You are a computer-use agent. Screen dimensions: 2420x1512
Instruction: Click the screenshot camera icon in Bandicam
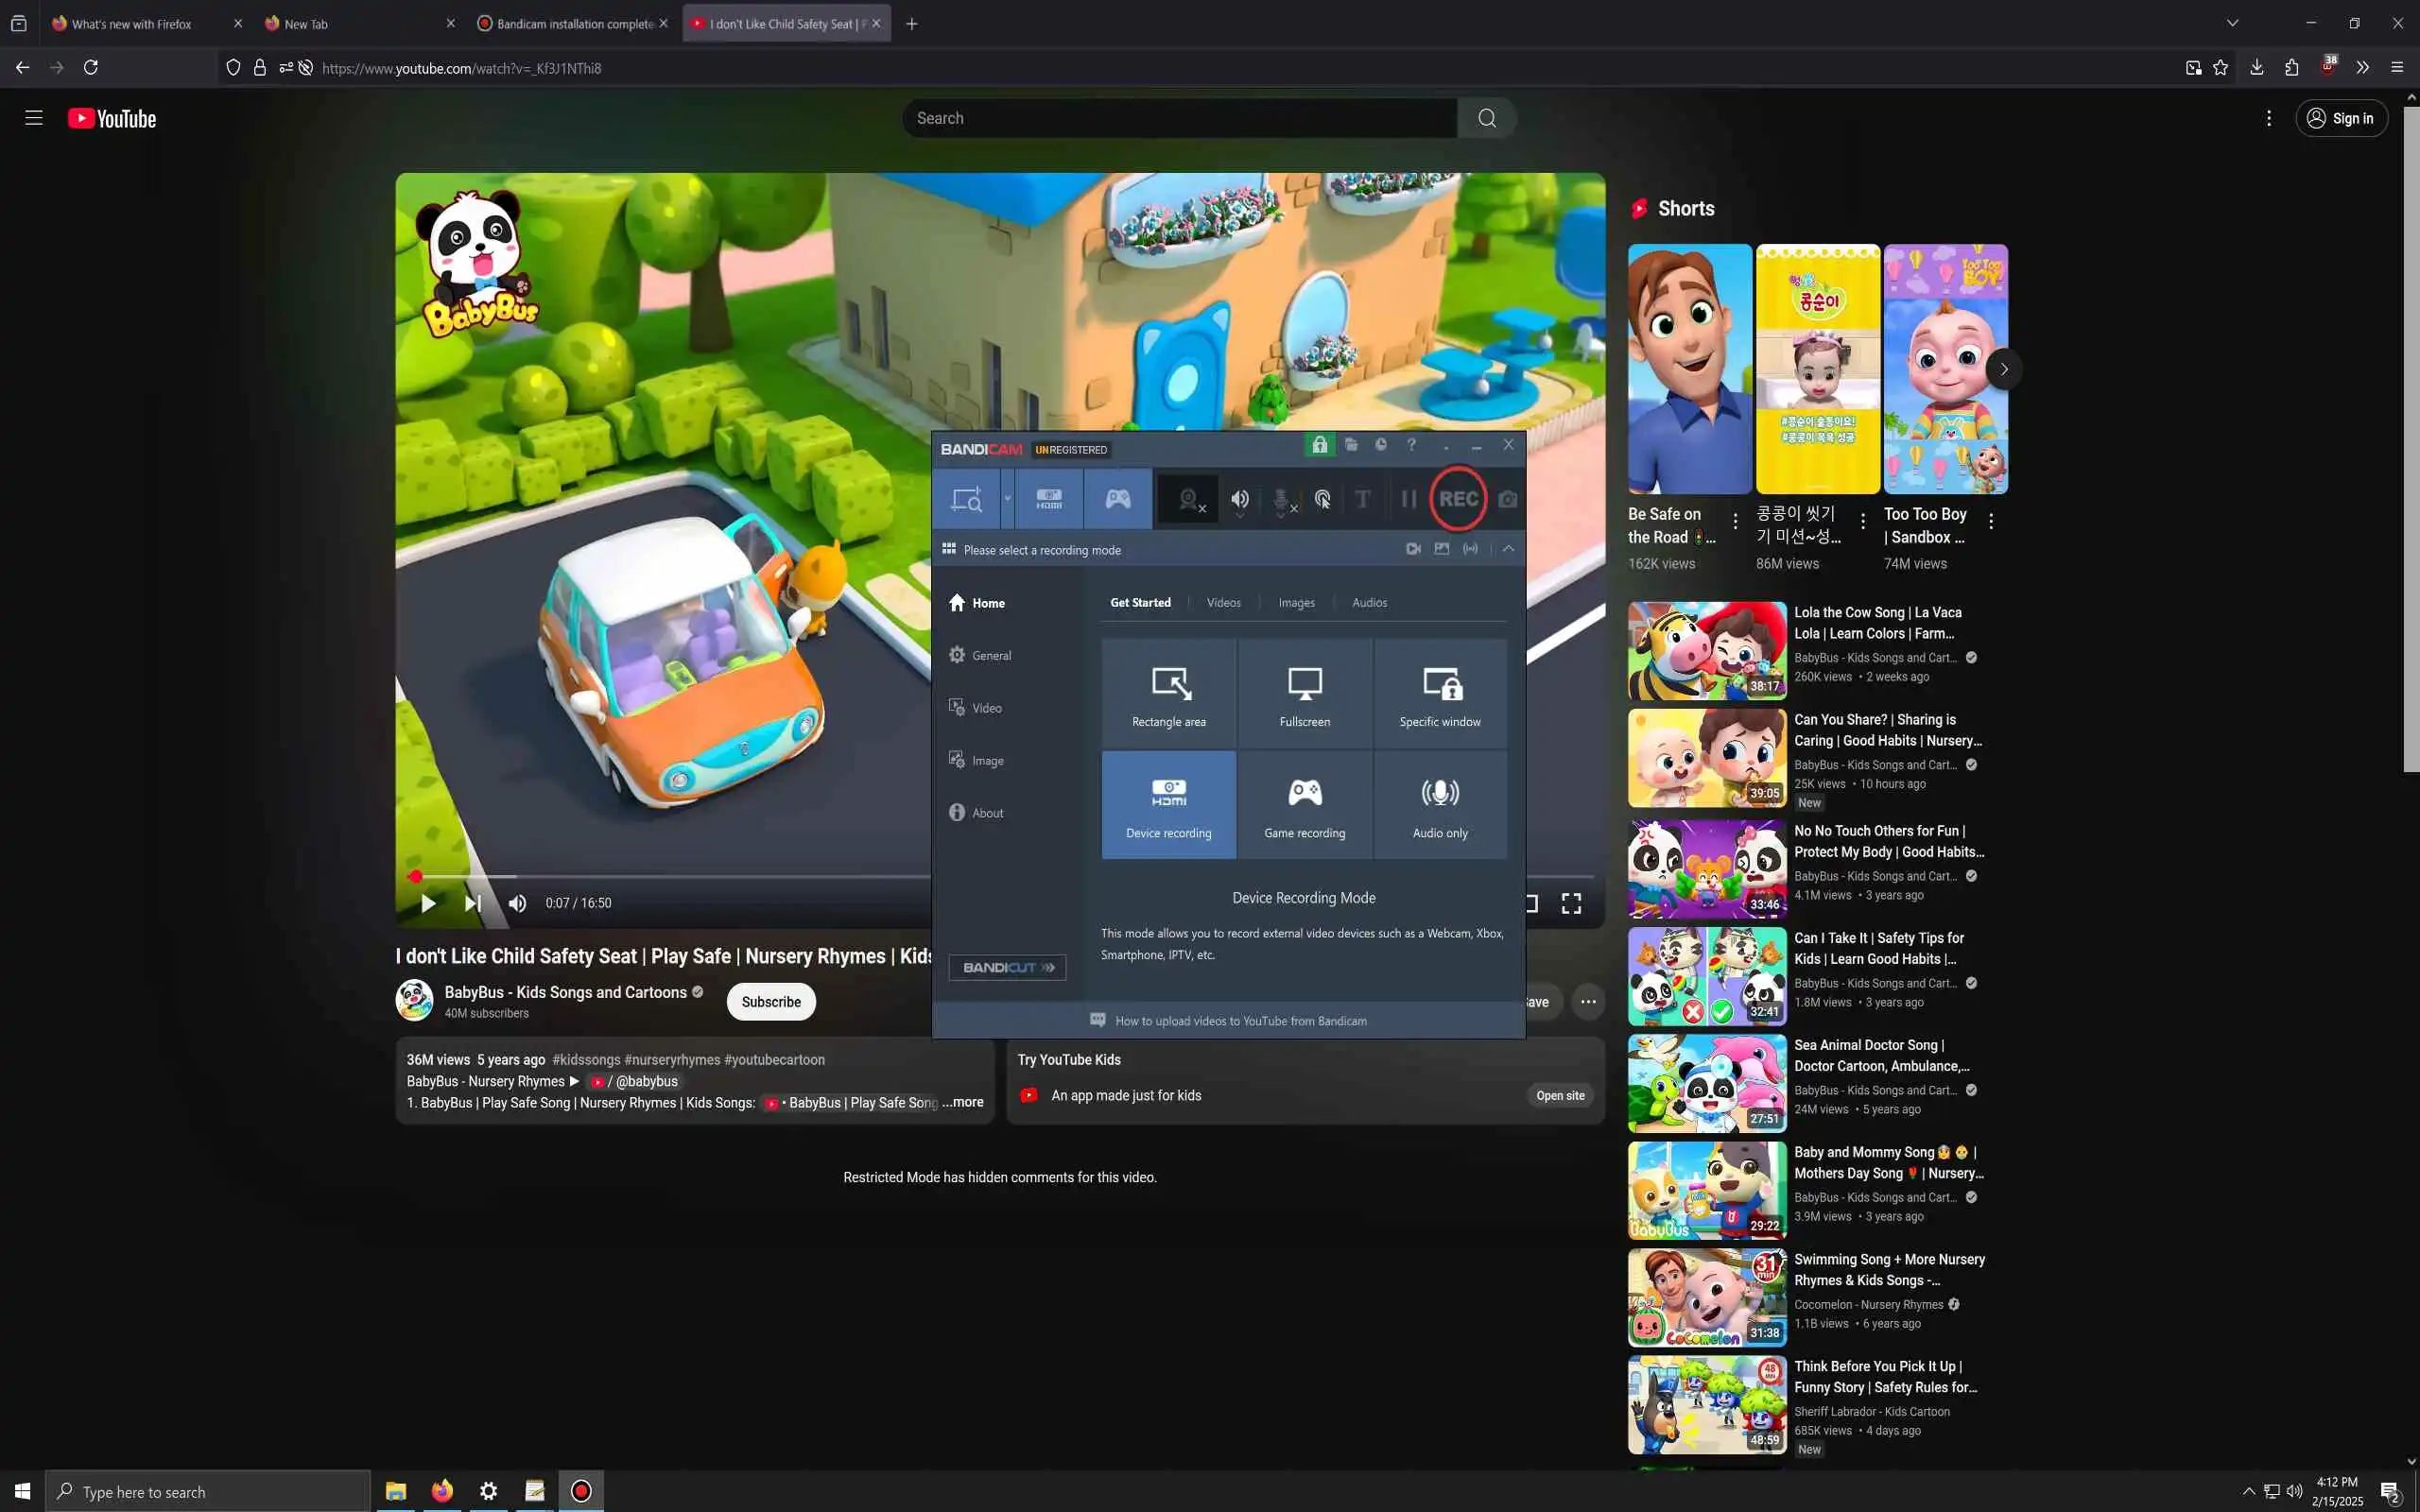[1507, 498]
